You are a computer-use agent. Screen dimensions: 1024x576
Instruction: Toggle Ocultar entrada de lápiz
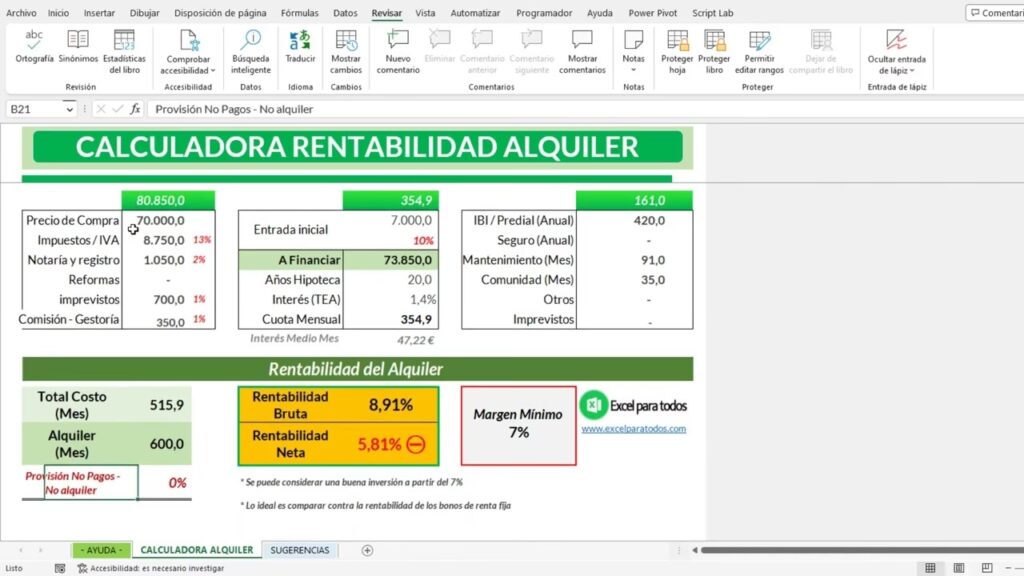point(896,50)
